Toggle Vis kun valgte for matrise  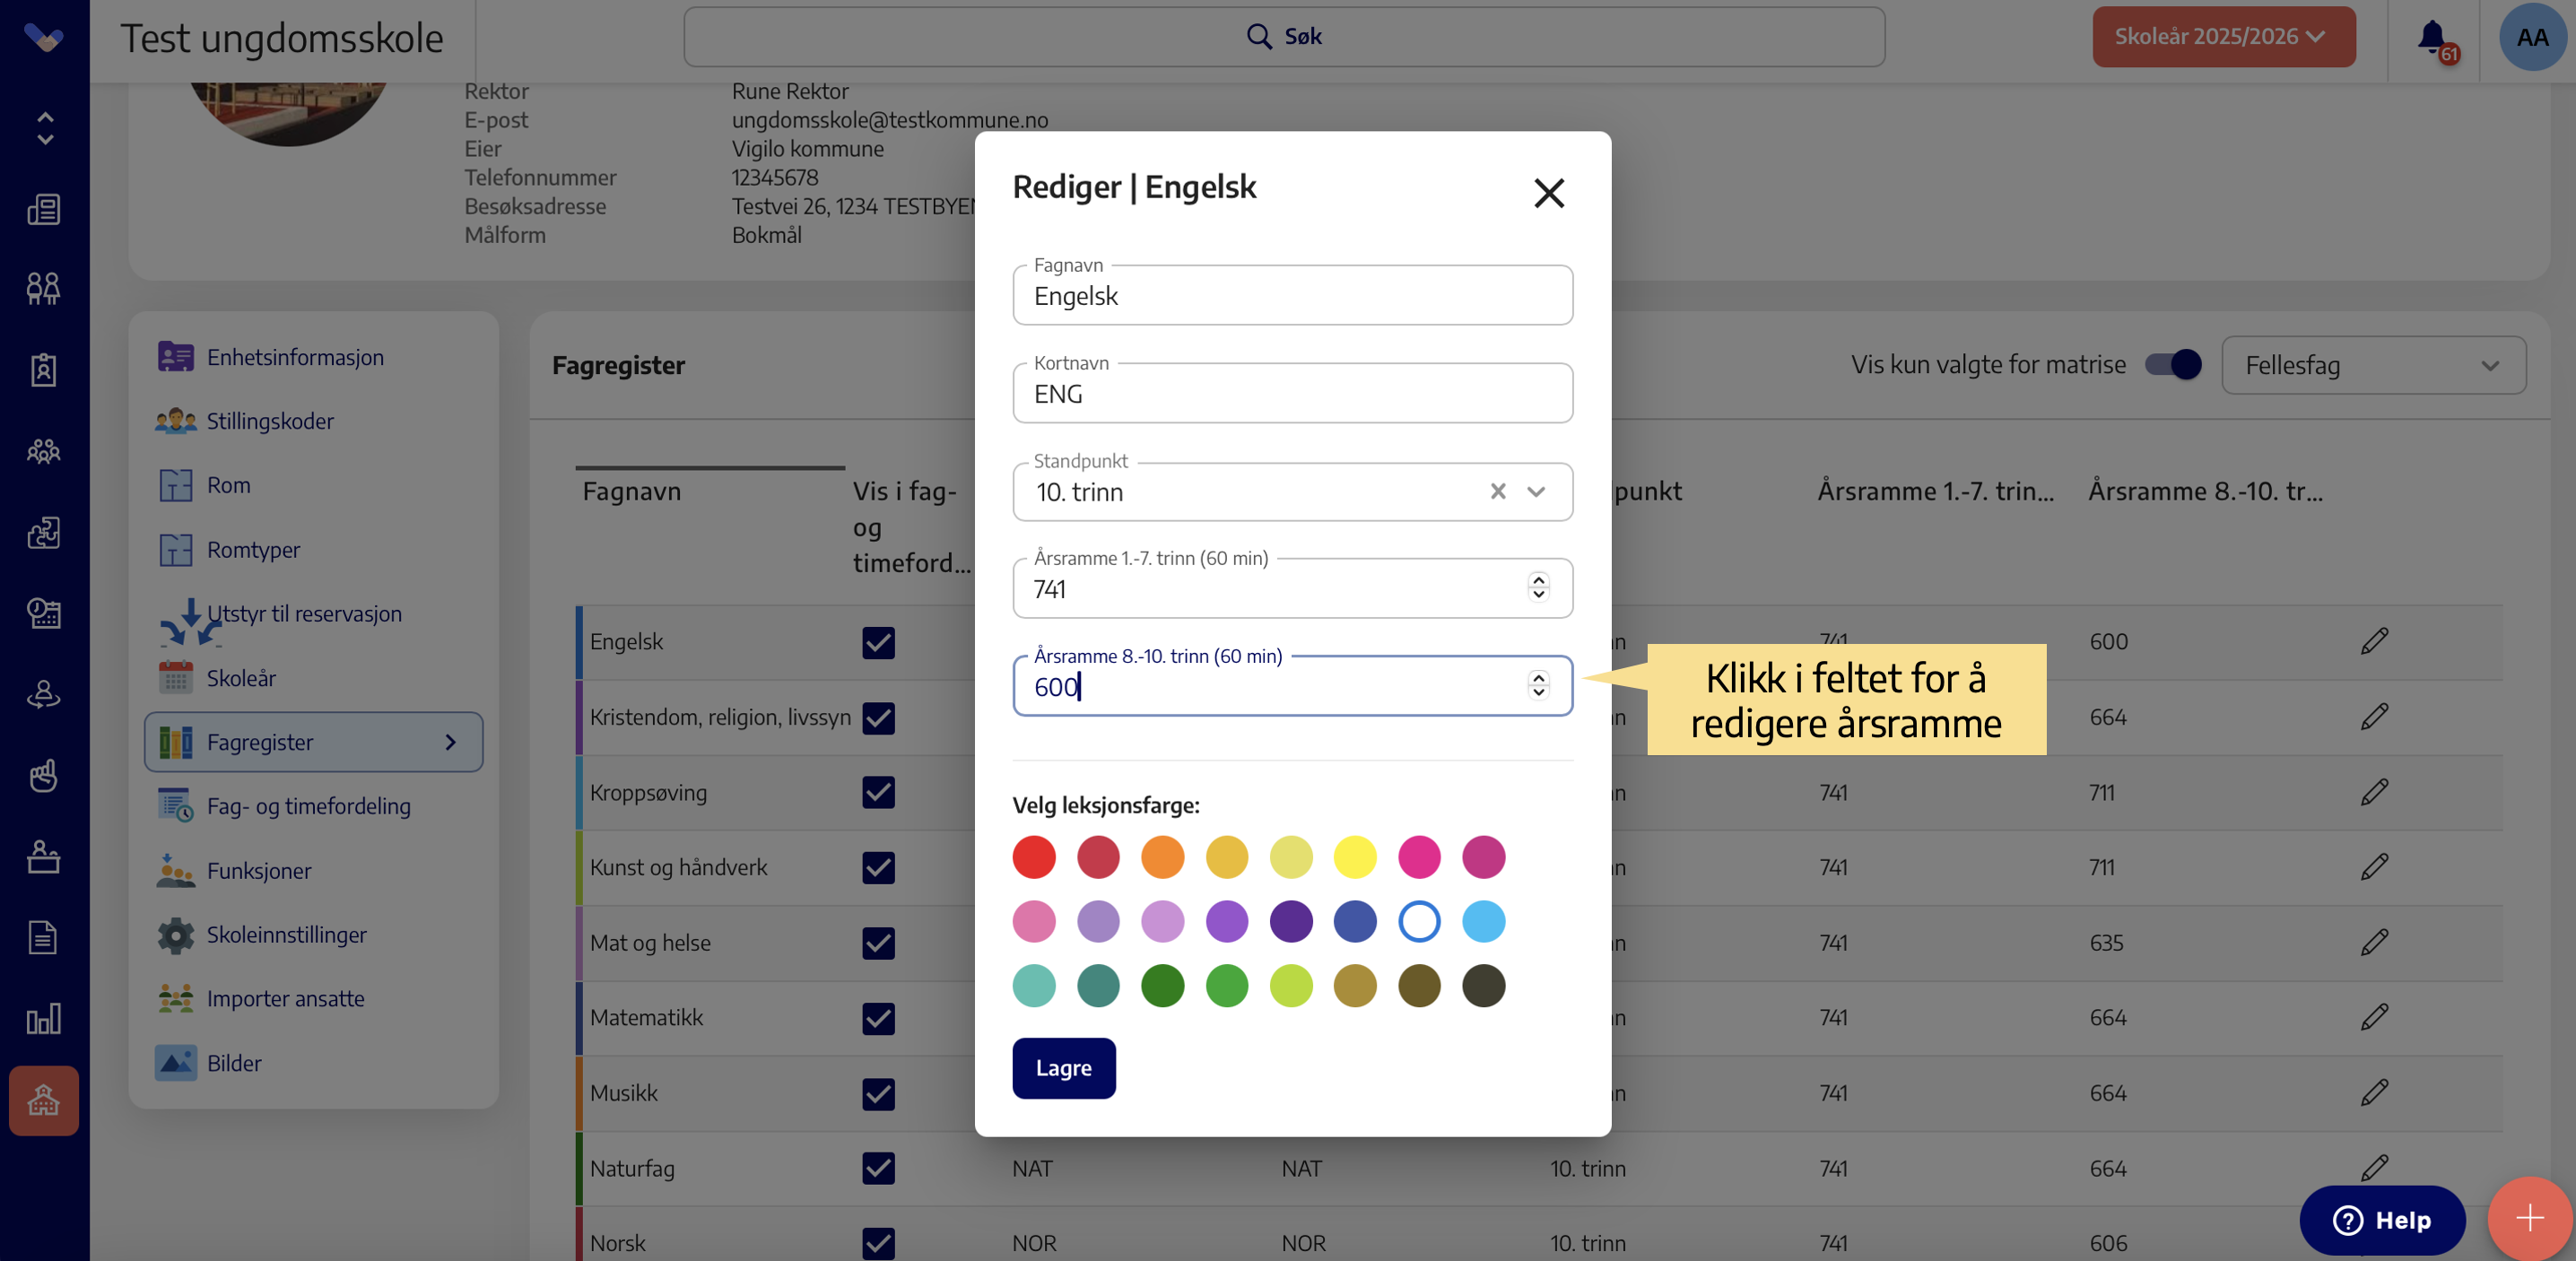pyautogui.click(x=2172, y=364)
